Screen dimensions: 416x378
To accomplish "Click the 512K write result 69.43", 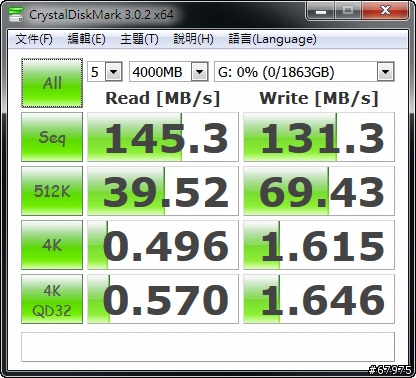I will (x=319, y=191).
